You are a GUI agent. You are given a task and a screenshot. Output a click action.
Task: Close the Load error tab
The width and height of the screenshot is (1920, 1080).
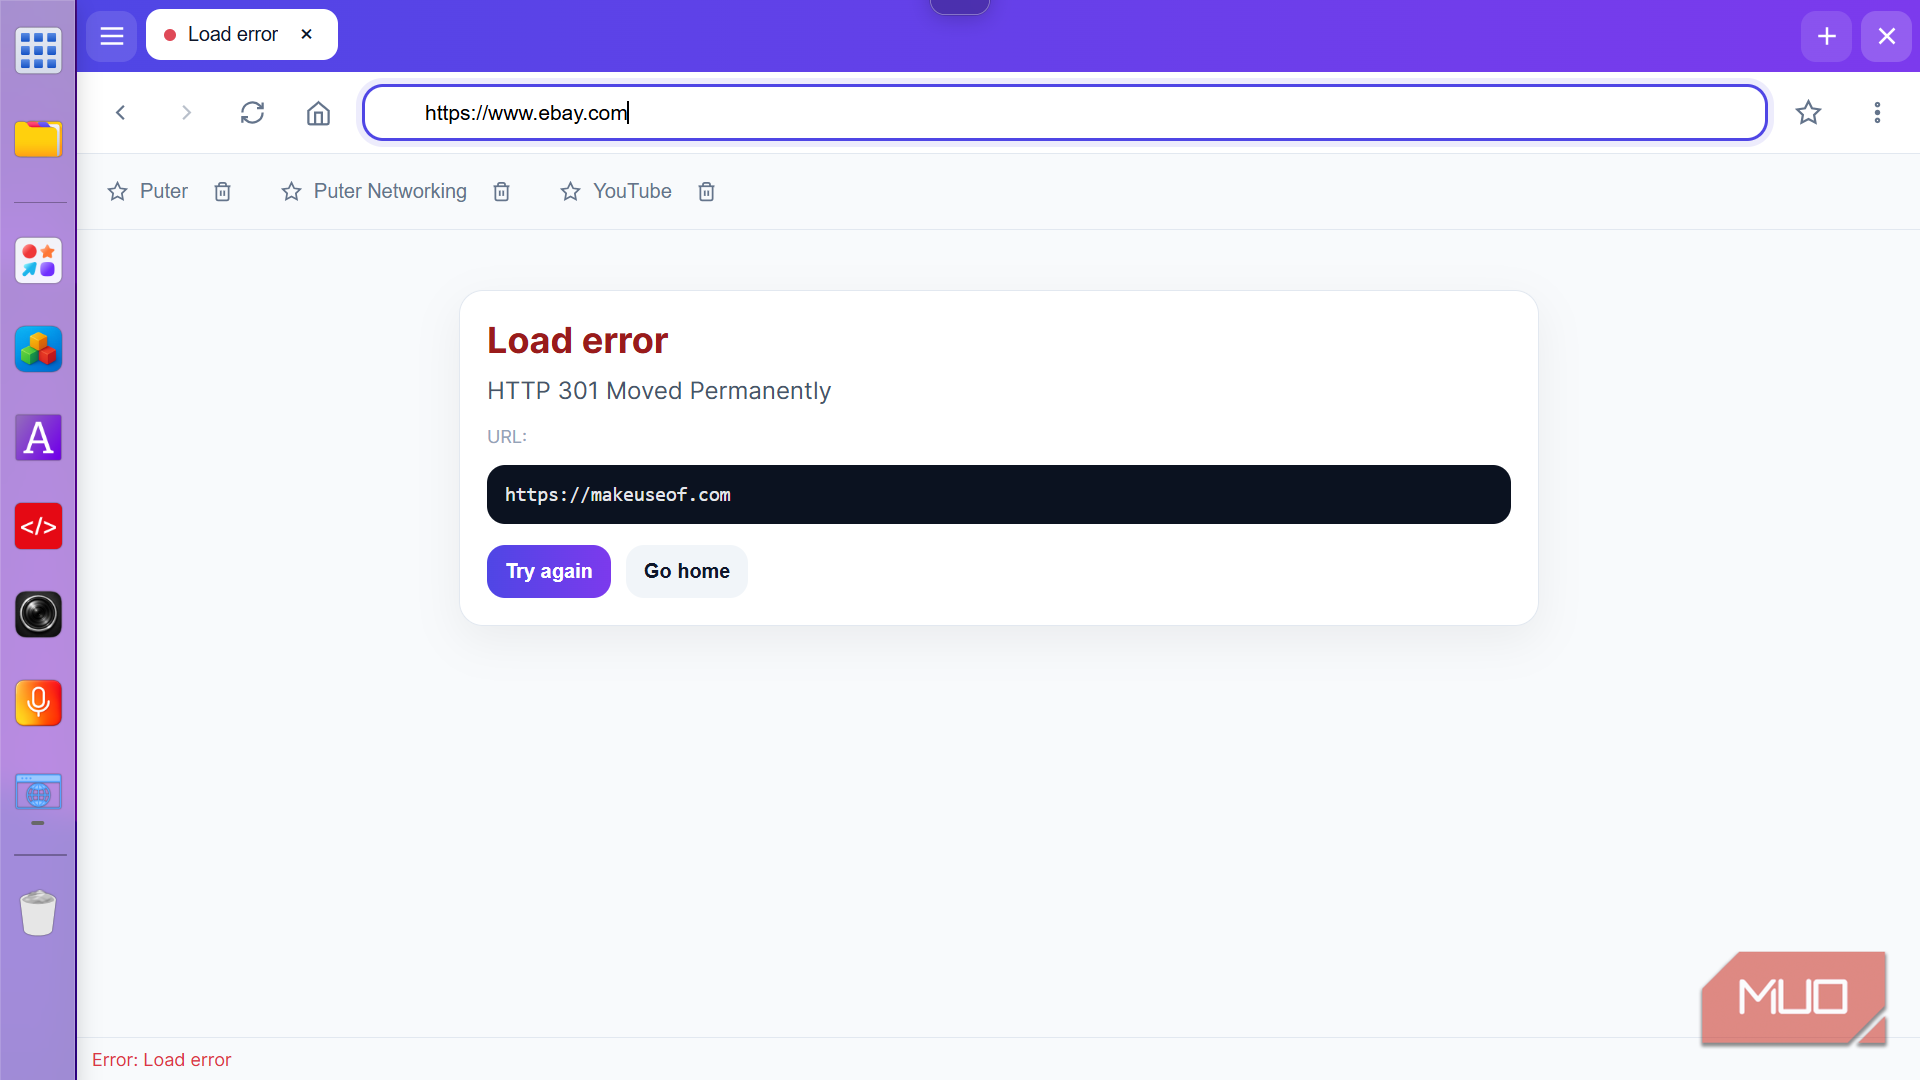click(x=307, y=34)
